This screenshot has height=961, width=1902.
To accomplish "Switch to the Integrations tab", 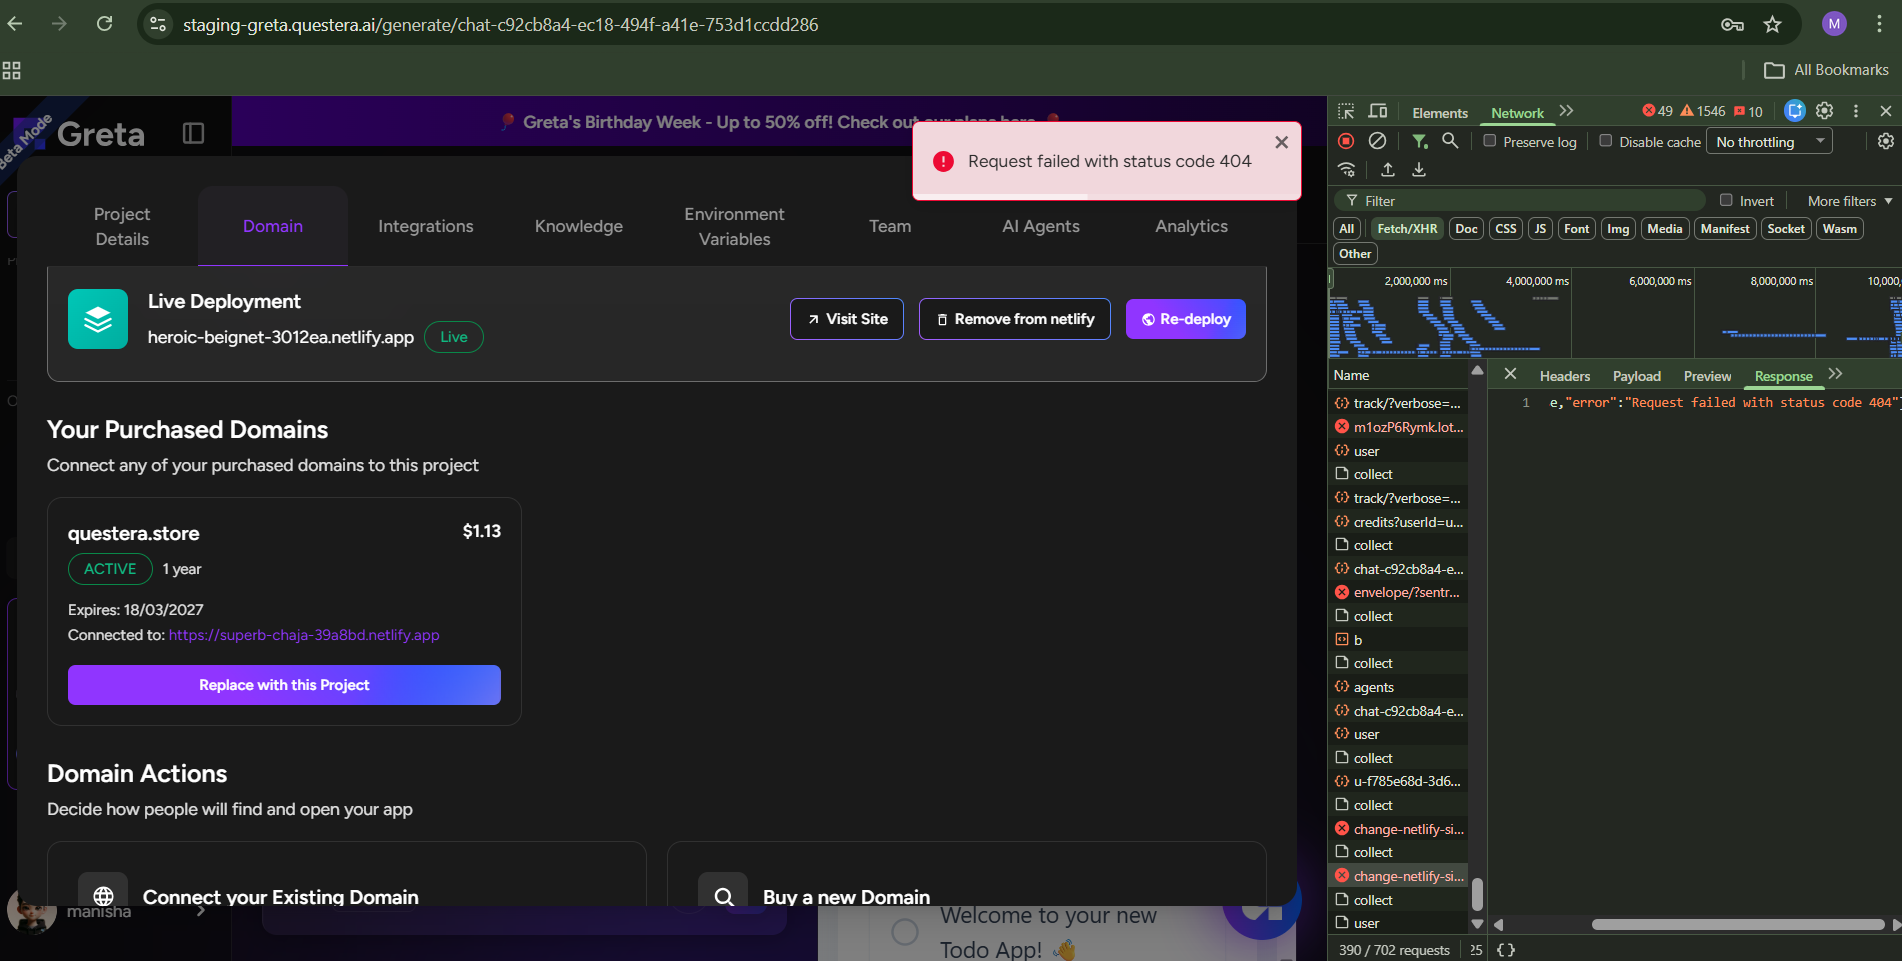I will [426, 226].
